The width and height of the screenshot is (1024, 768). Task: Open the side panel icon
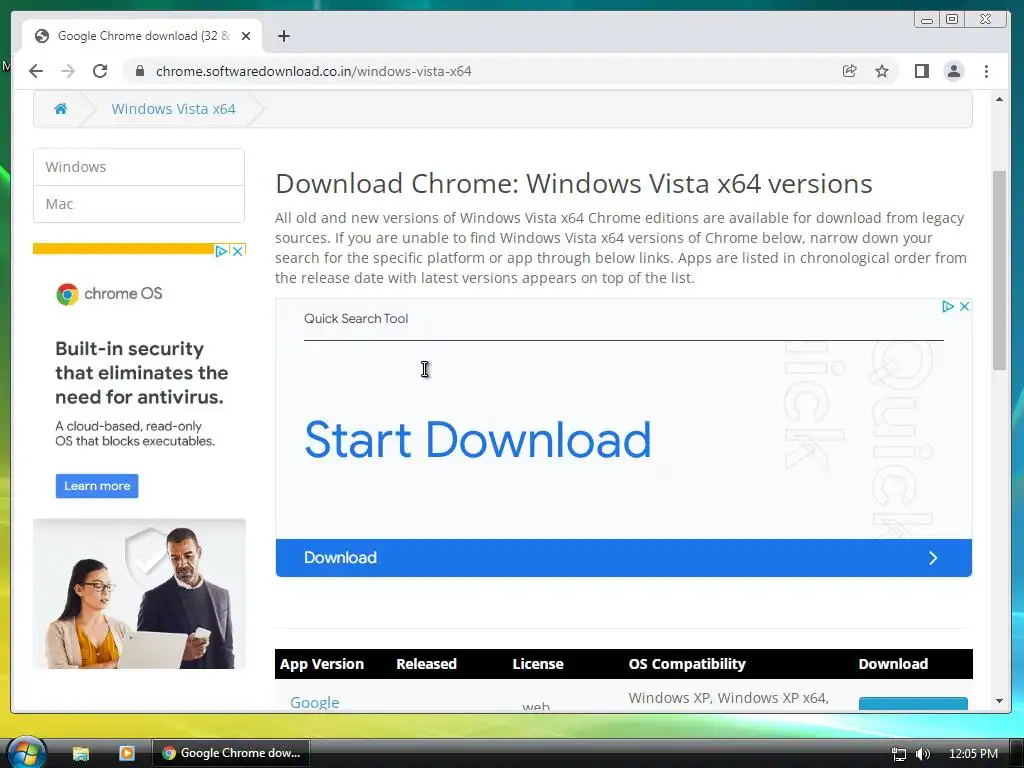point(921,71)
